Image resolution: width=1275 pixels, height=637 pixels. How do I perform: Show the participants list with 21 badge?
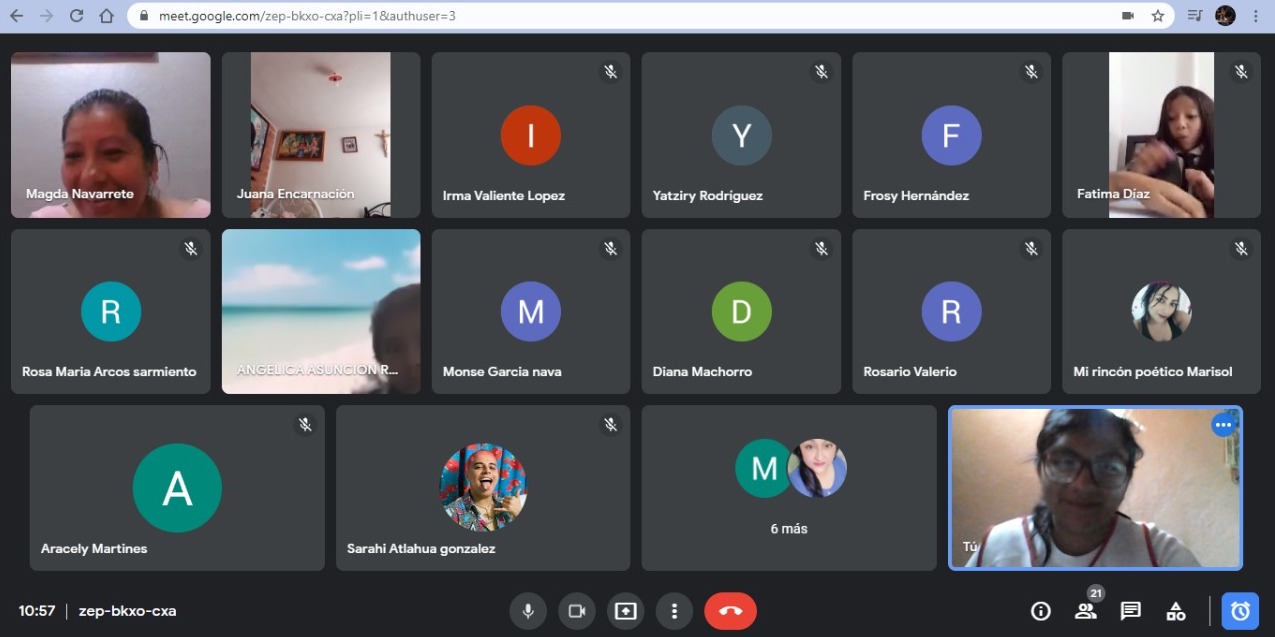point(1085,611)
